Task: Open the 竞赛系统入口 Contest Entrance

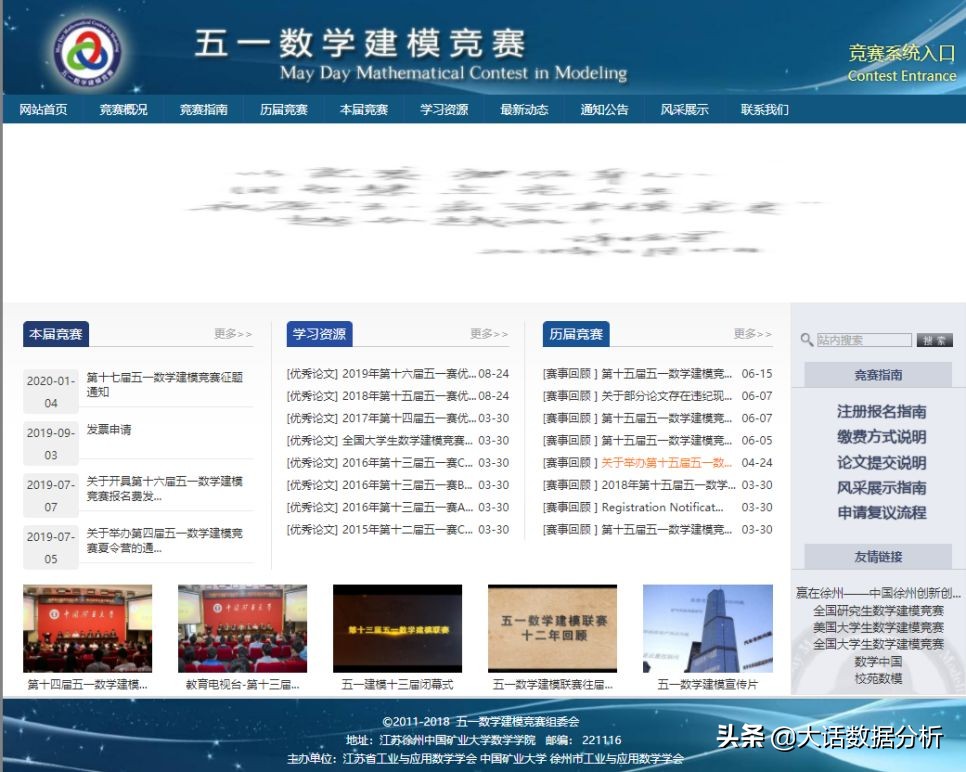Action: [899, 62]
